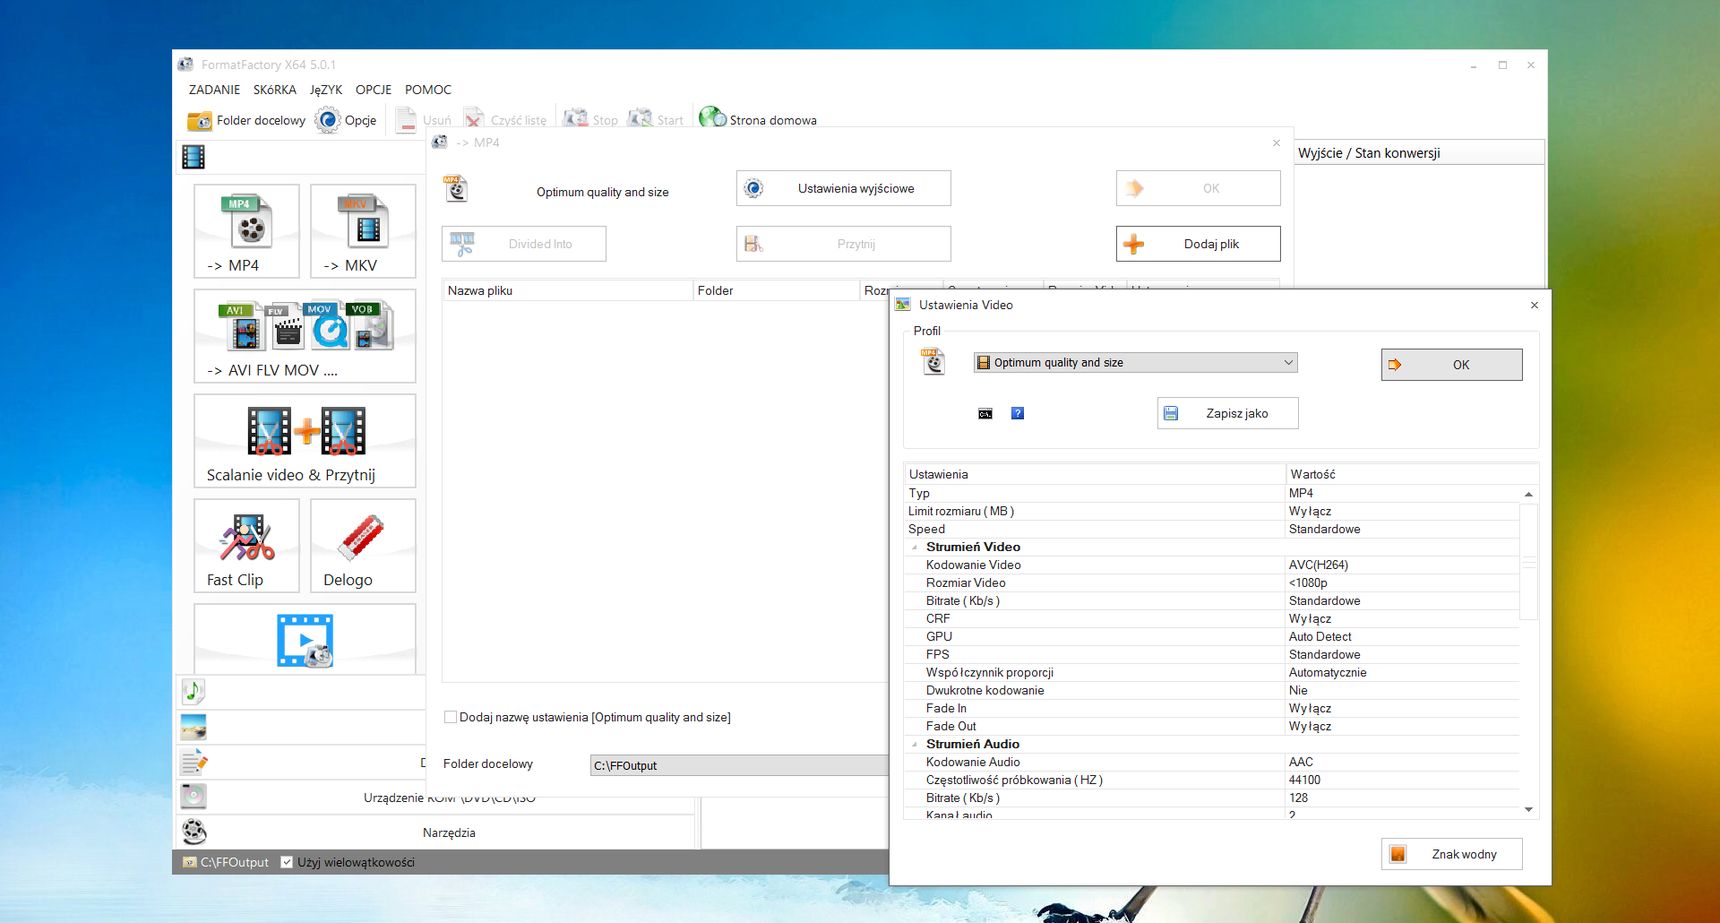Select the -> MP4 conversion tile
This screenshot has height=923, width=1720.
pos(247,231)
